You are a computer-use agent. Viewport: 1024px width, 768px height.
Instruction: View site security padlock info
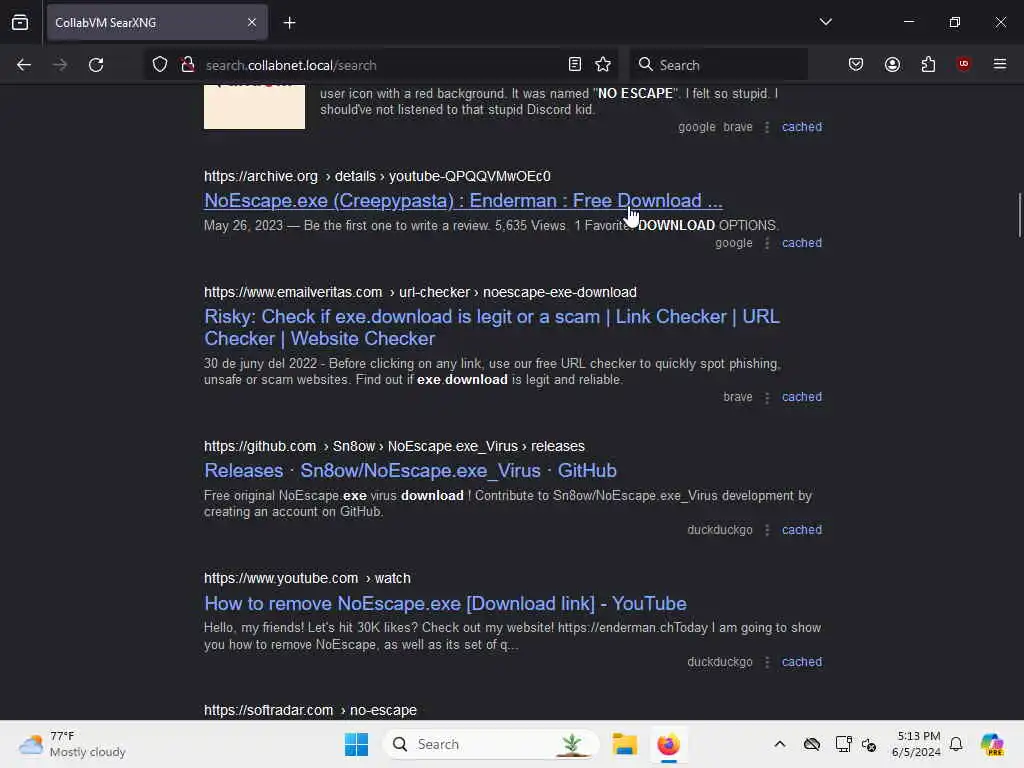(188, 64)
